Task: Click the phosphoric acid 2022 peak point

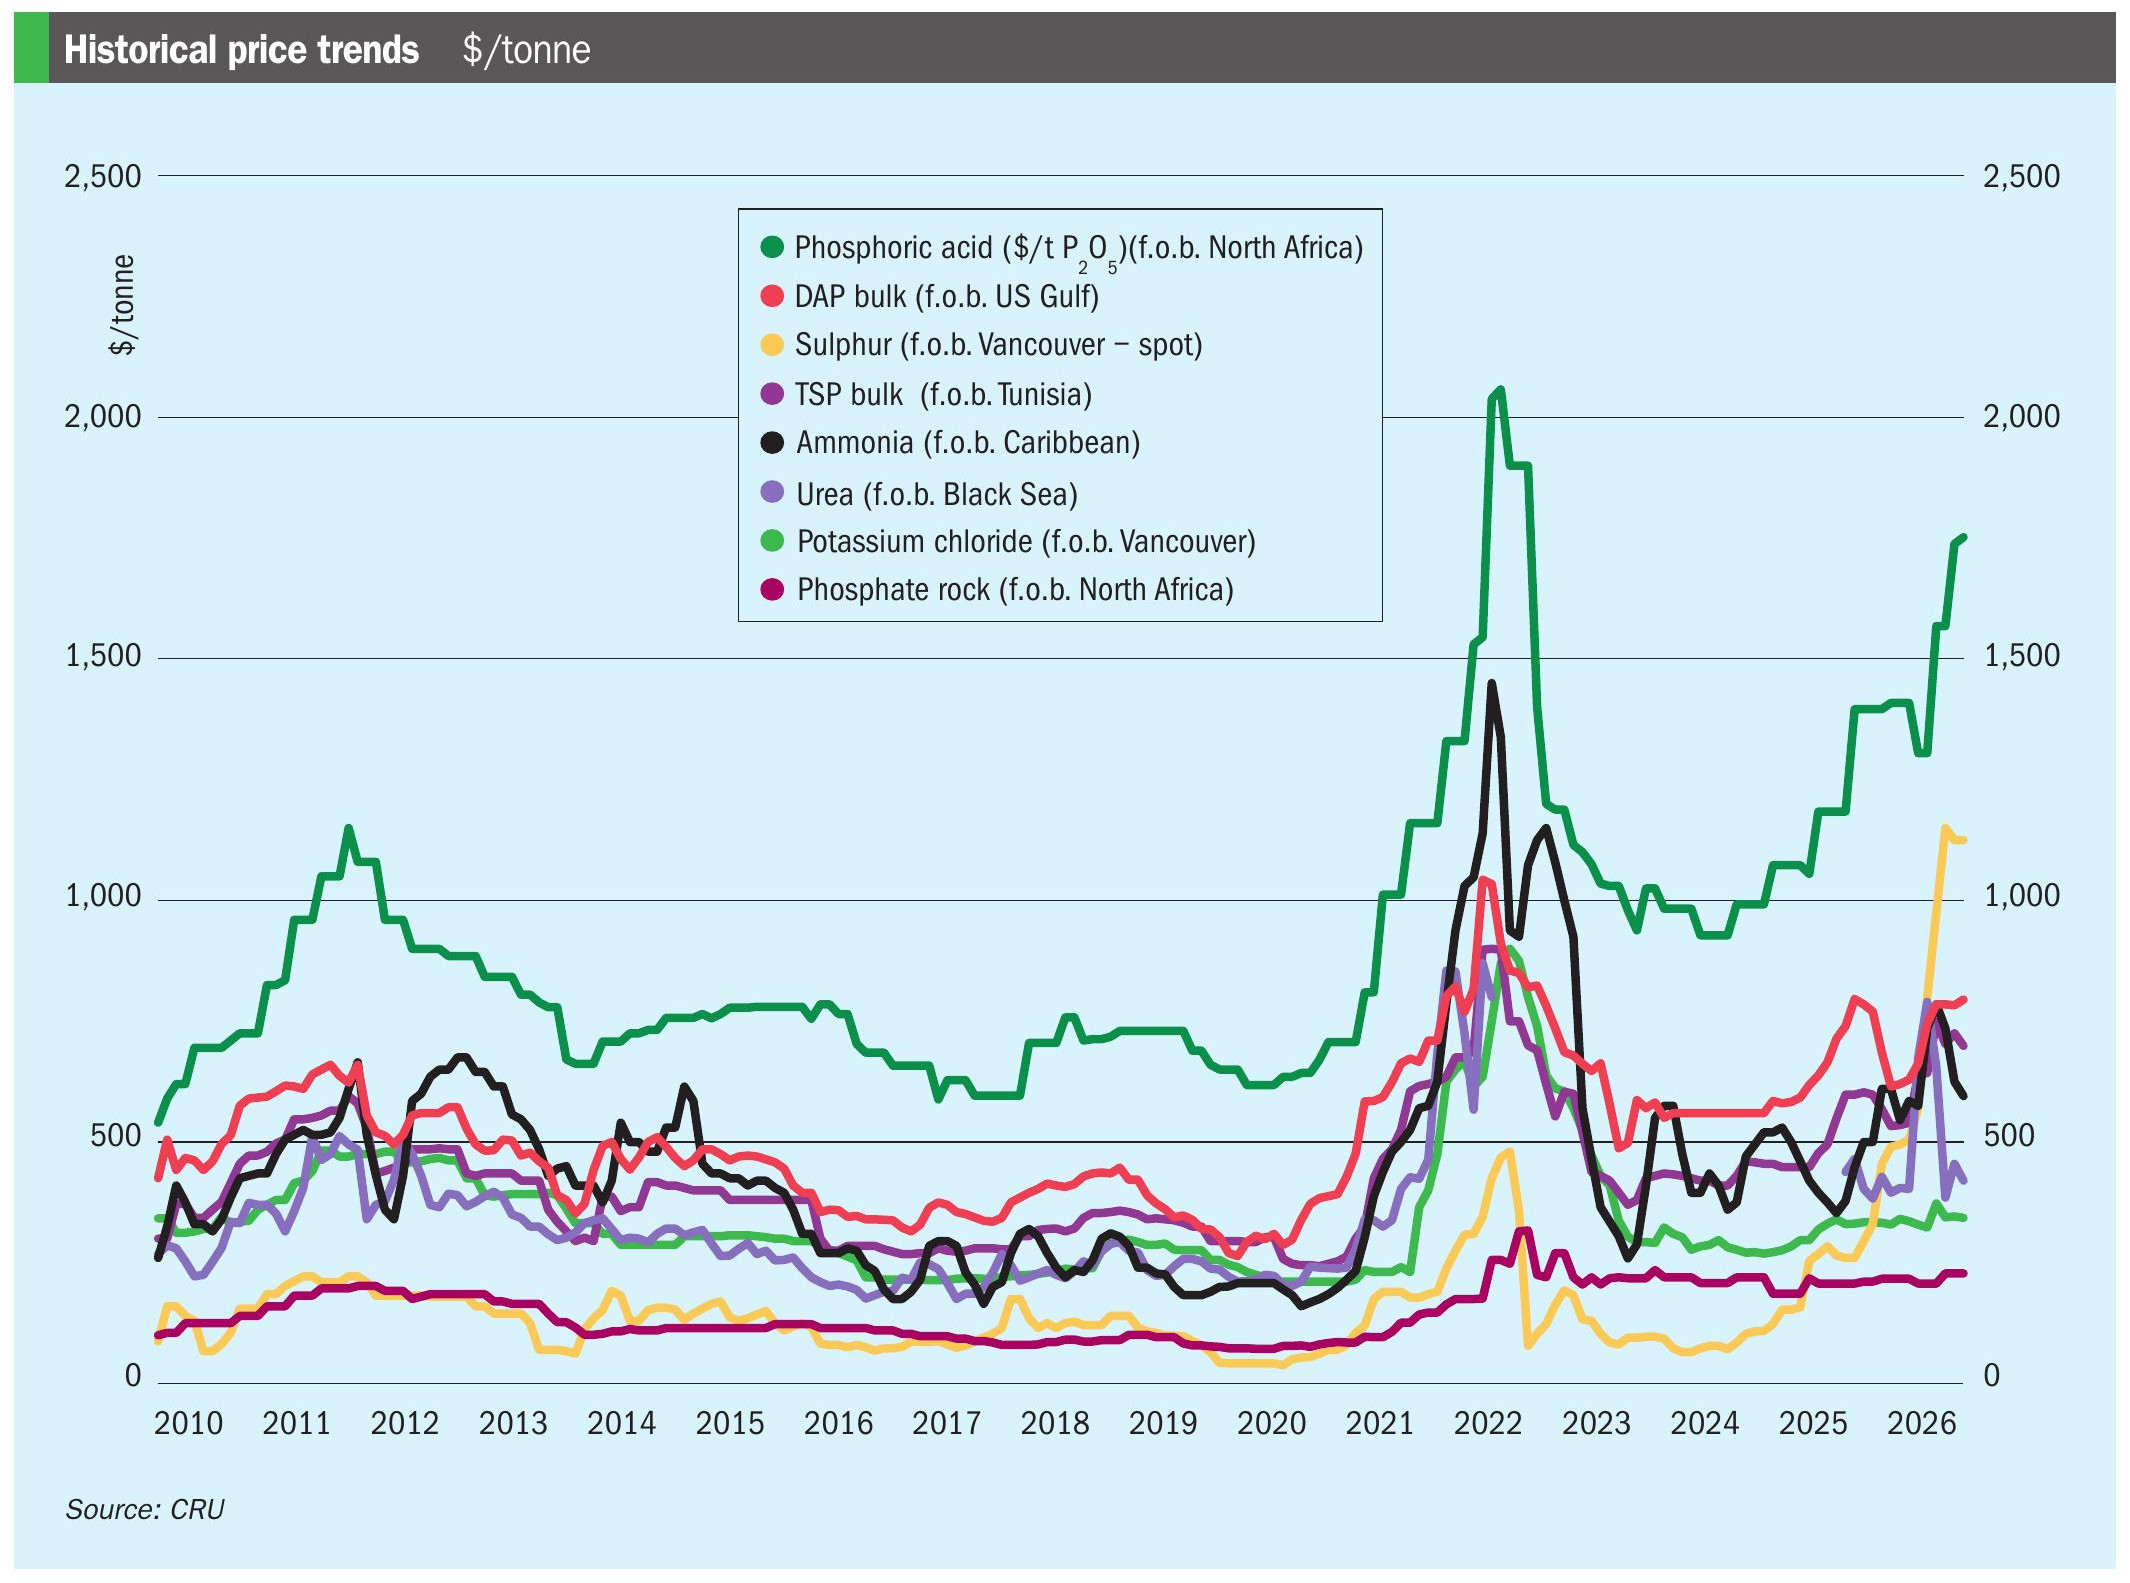Action: (1499, 391)
